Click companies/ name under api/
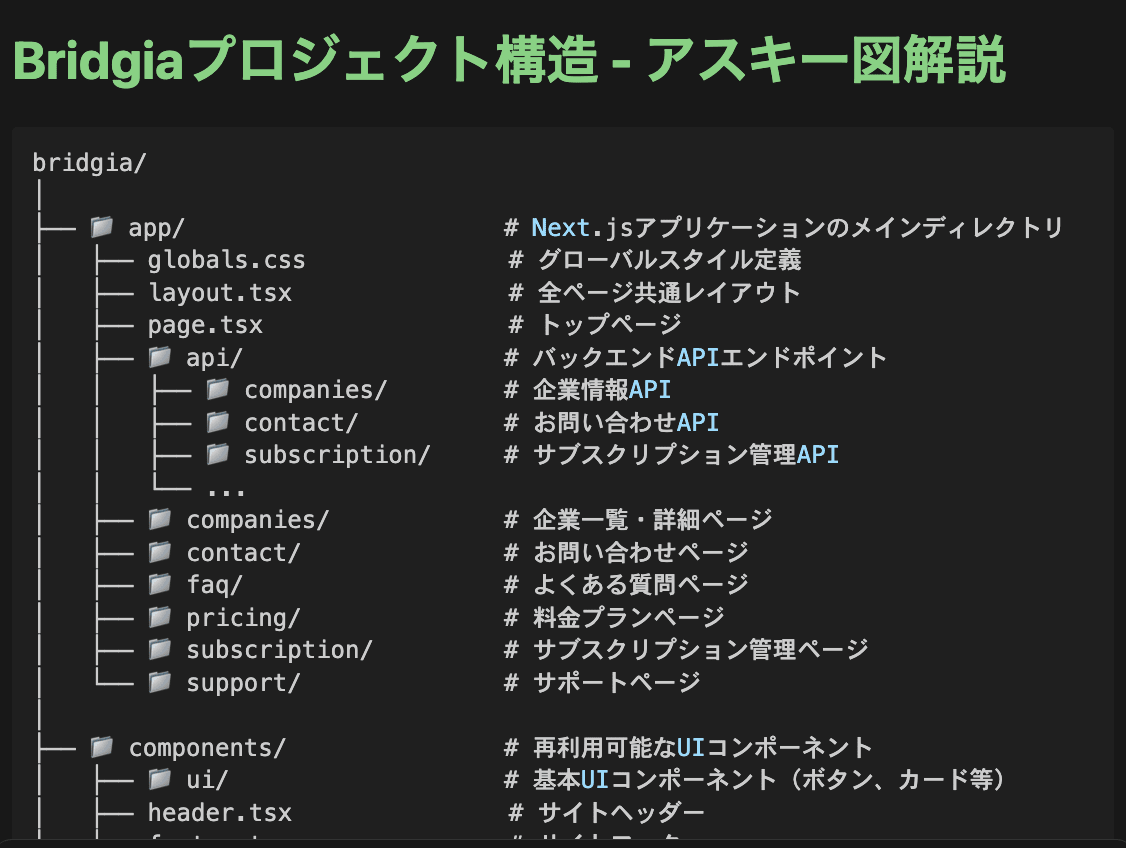The width and height of the screenshot is (1126, 848). [316, 390]
